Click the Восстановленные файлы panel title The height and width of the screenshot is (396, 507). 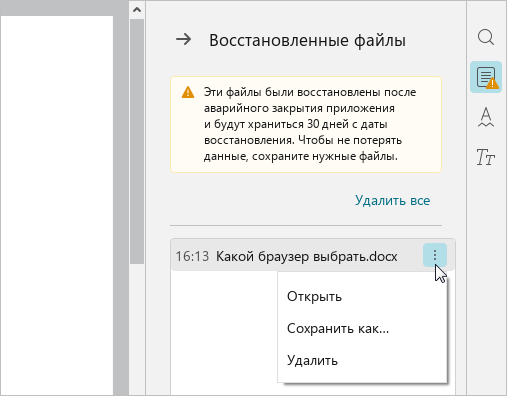point(307,40)
